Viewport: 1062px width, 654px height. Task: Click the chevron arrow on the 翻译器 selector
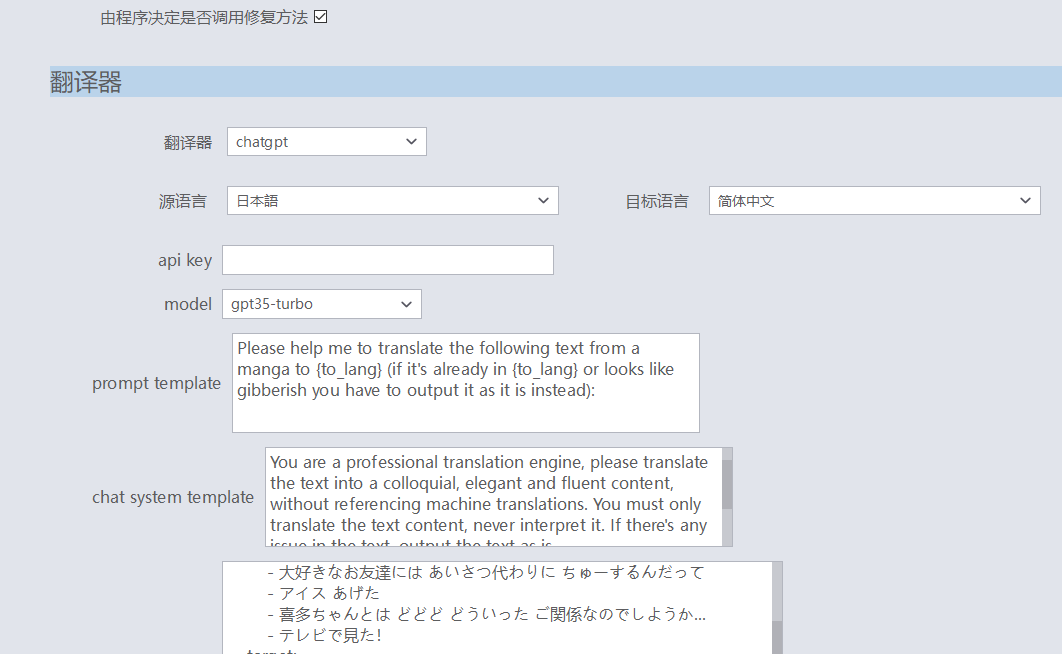pyautogui.click(x=411, y=141)
